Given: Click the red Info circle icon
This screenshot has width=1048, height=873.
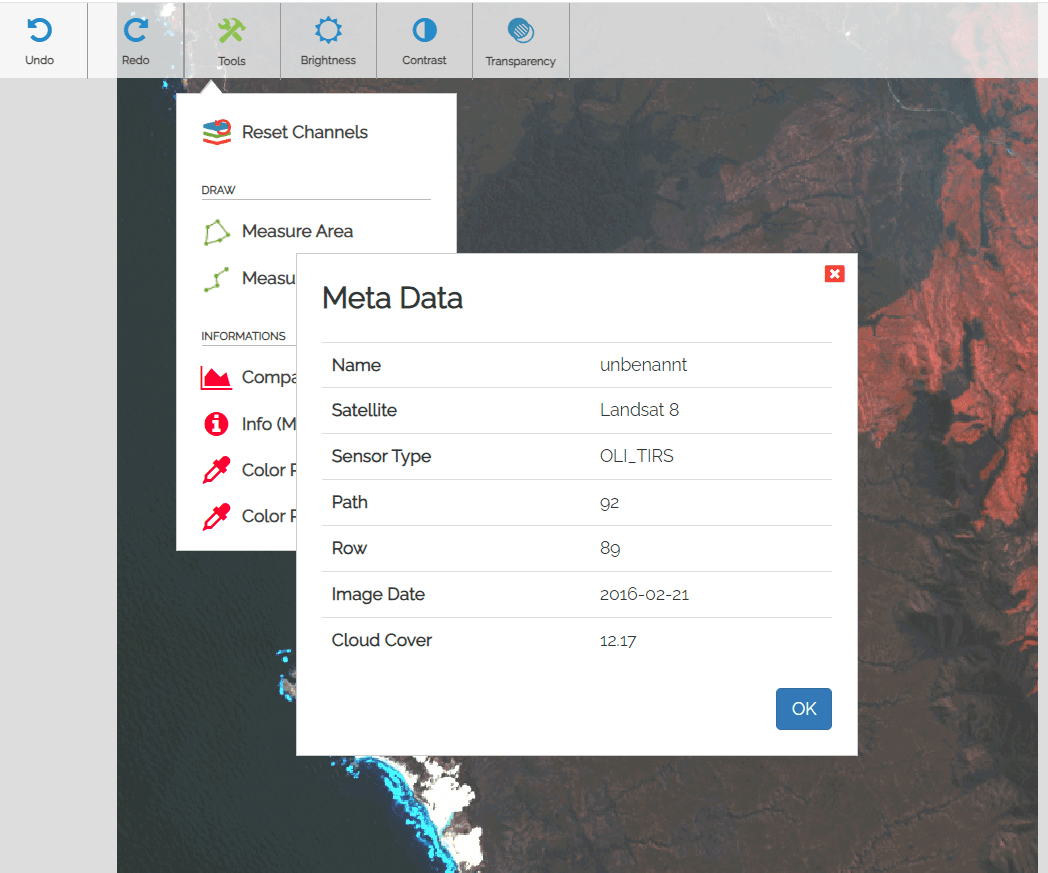Looking at the screenshot, I should pos(216,424).
